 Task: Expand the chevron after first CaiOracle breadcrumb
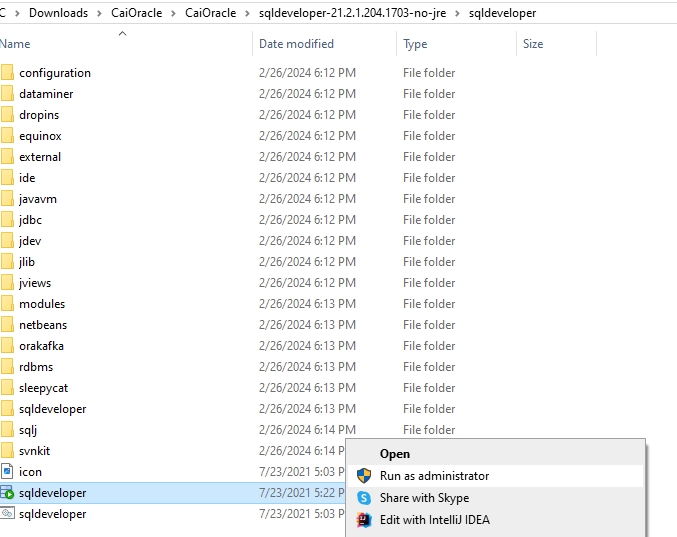(x=174, y=13)
